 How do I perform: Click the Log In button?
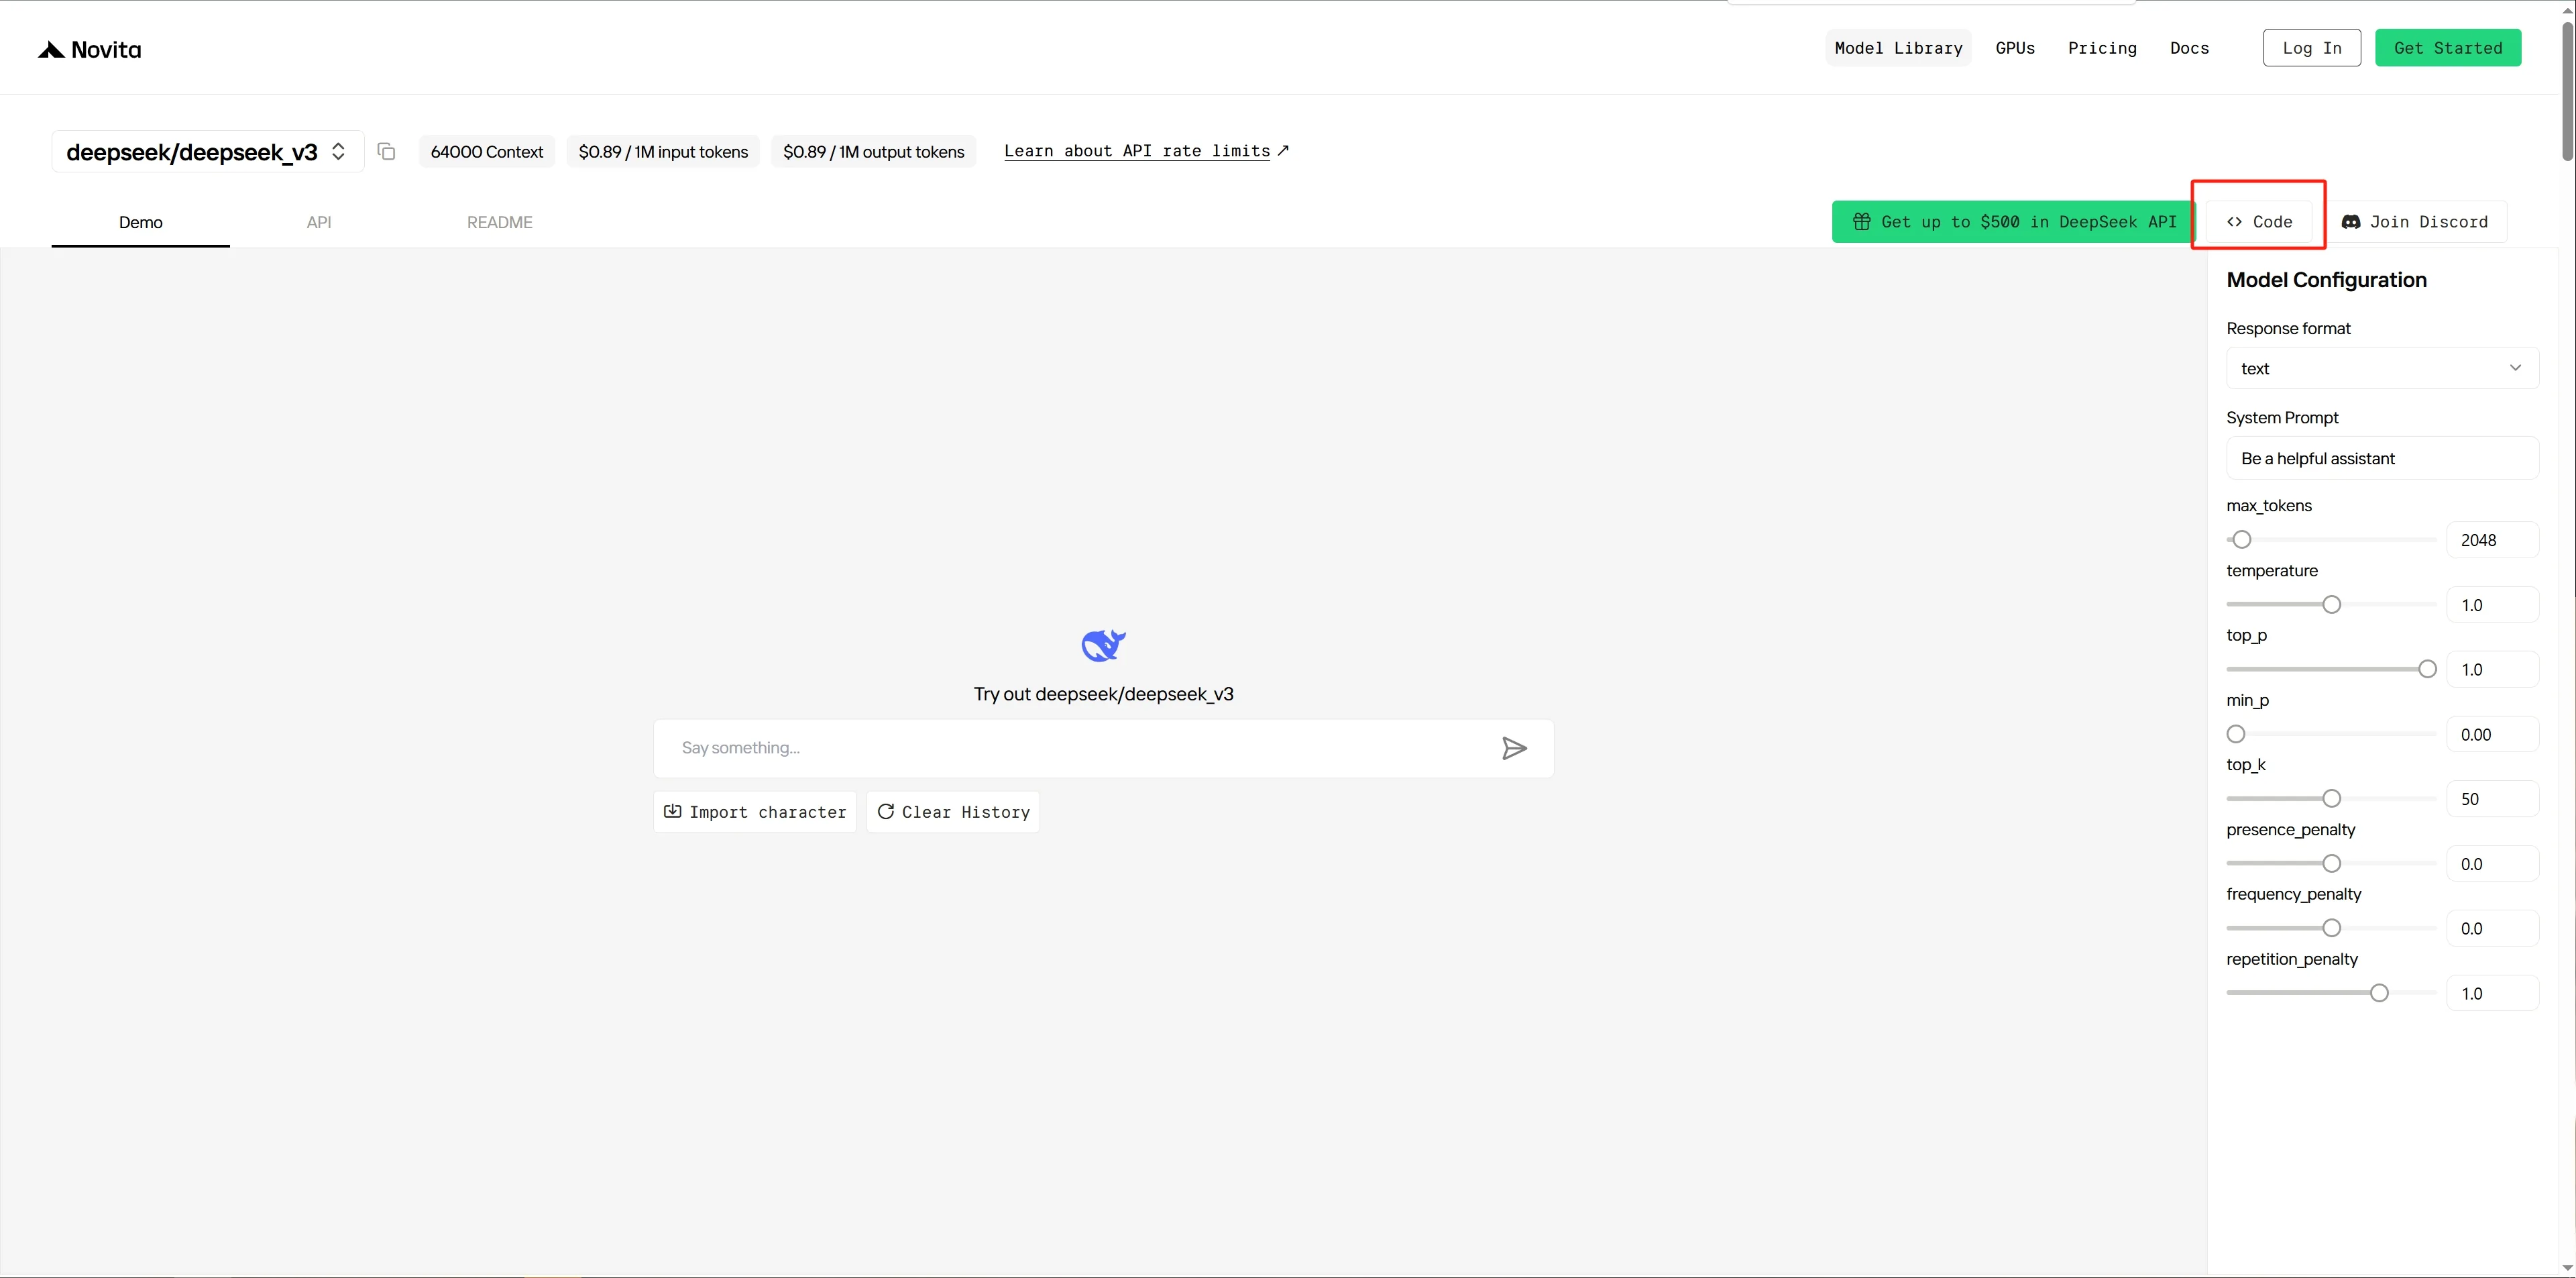(x=2312, y=48)
